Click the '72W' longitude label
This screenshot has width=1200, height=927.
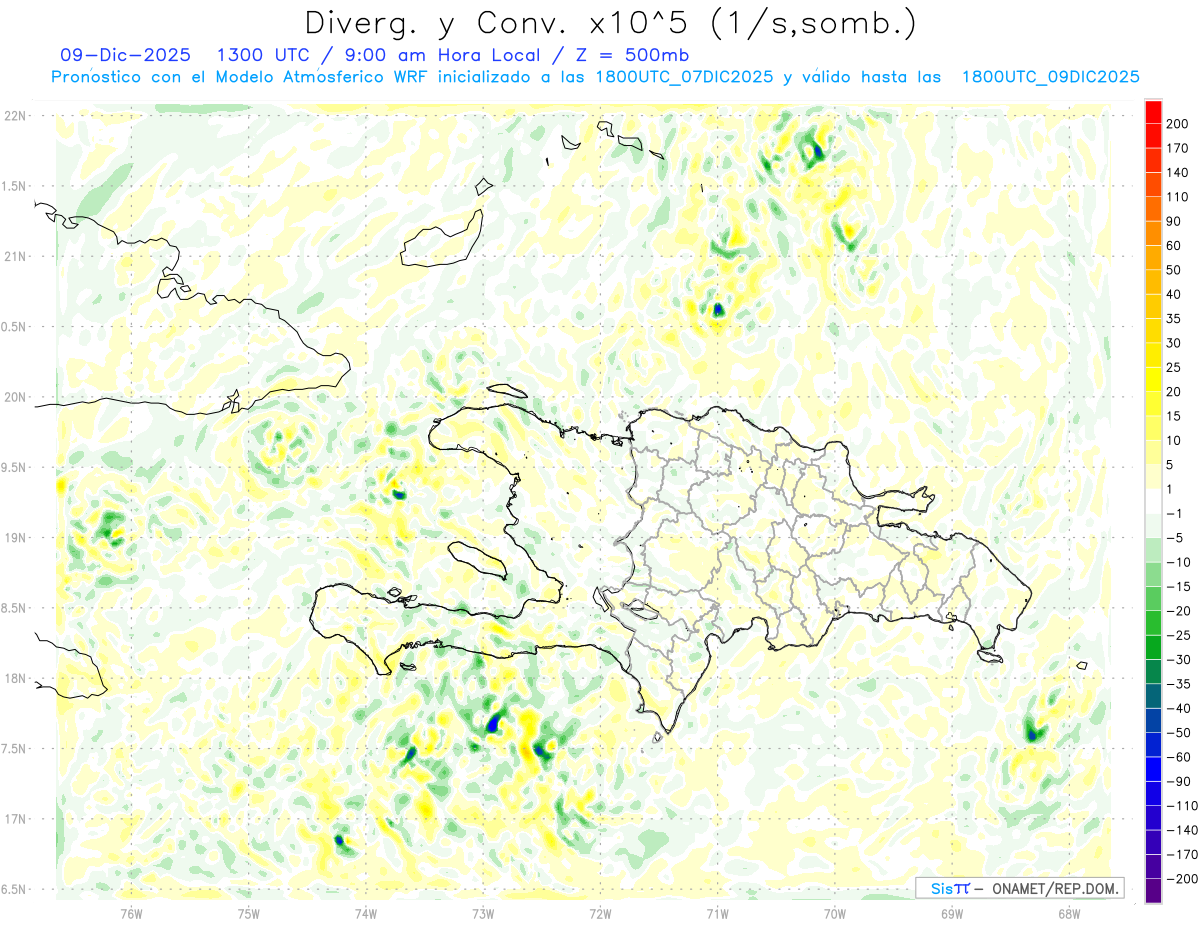point(600,913)
